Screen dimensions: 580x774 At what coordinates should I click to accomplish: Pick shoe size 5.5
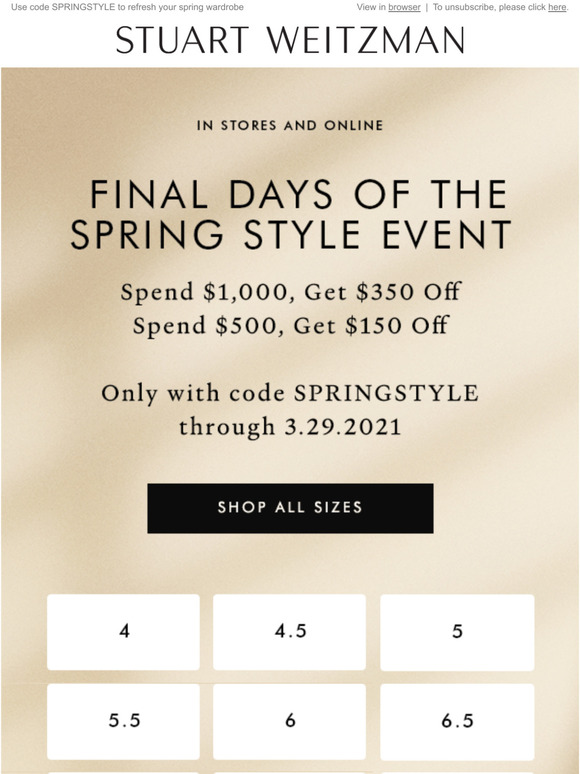click(x=123, y=721)
